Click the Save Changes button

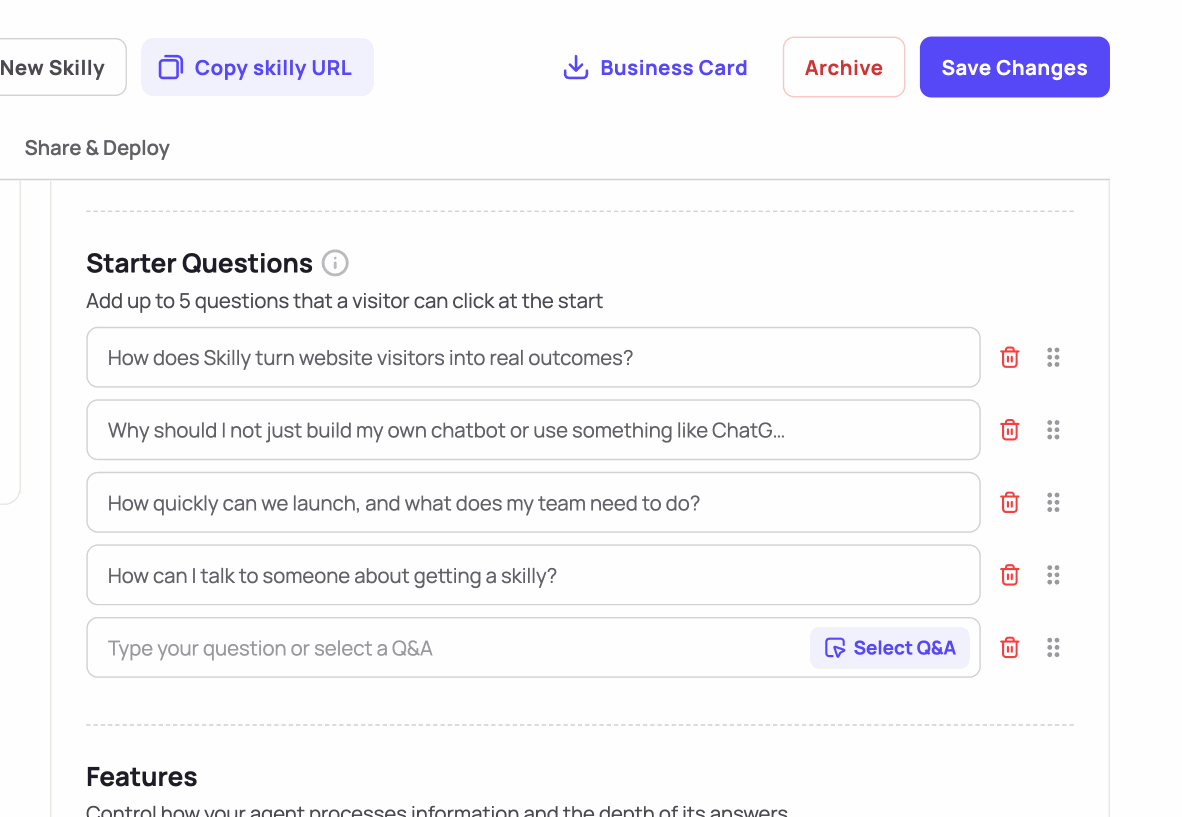coord(1014,67)
